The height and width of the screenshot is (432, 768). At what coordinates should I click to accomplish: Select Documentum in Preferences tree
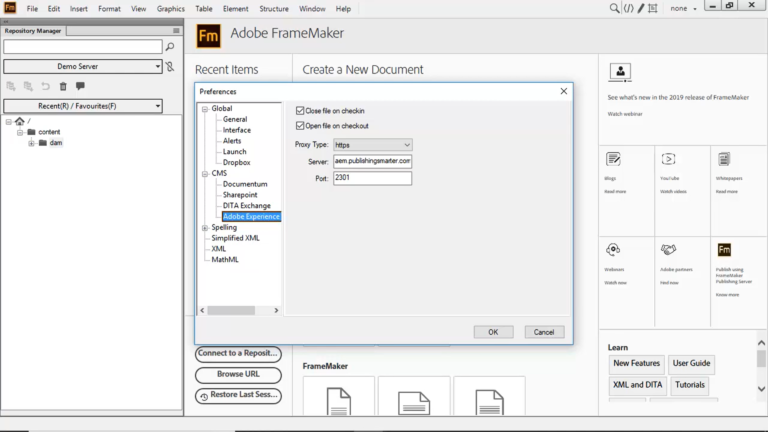click(245, 184)
